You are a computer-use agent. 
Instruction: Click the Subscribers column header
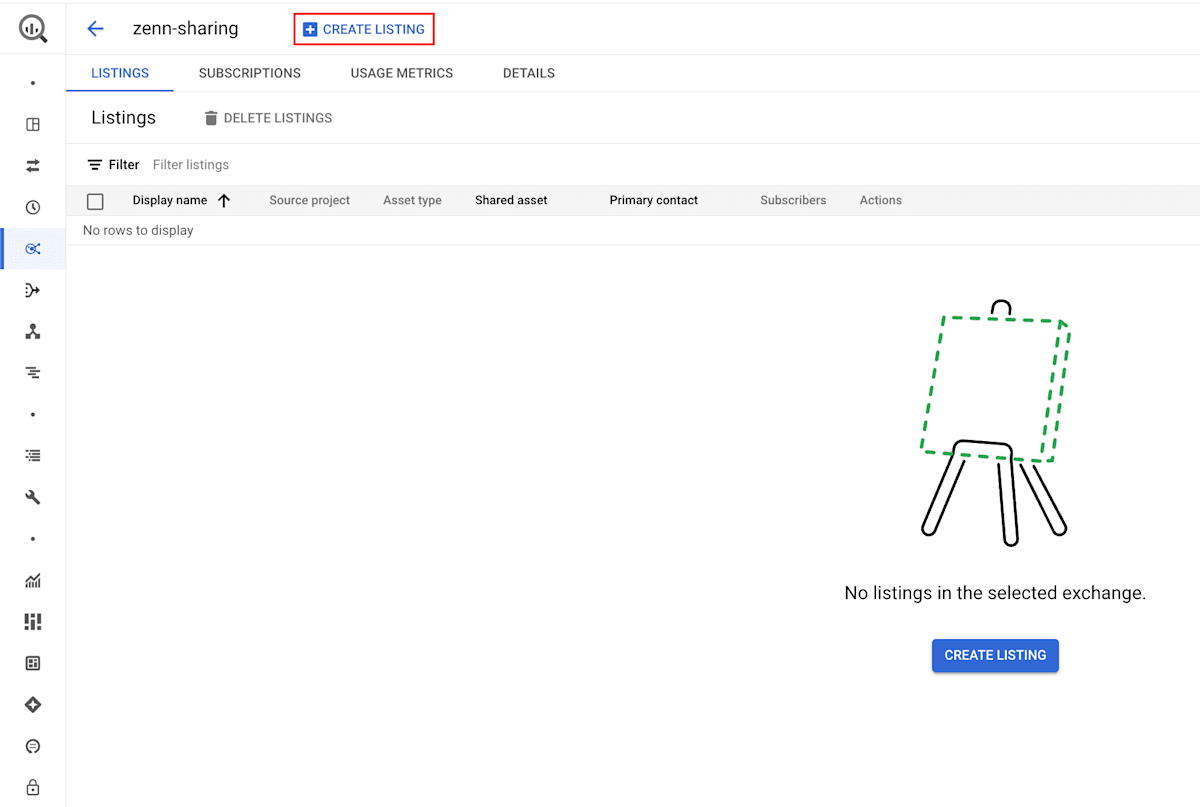(x=793, y=200)
